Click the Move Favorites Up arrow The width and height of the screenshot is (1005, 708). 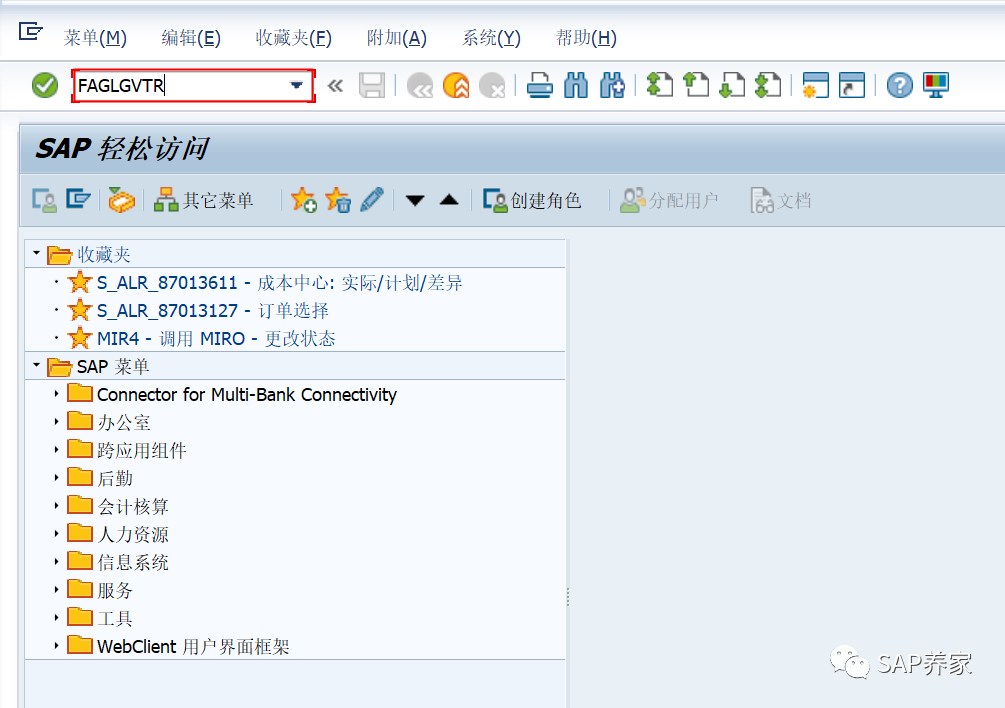coord(449,200)
